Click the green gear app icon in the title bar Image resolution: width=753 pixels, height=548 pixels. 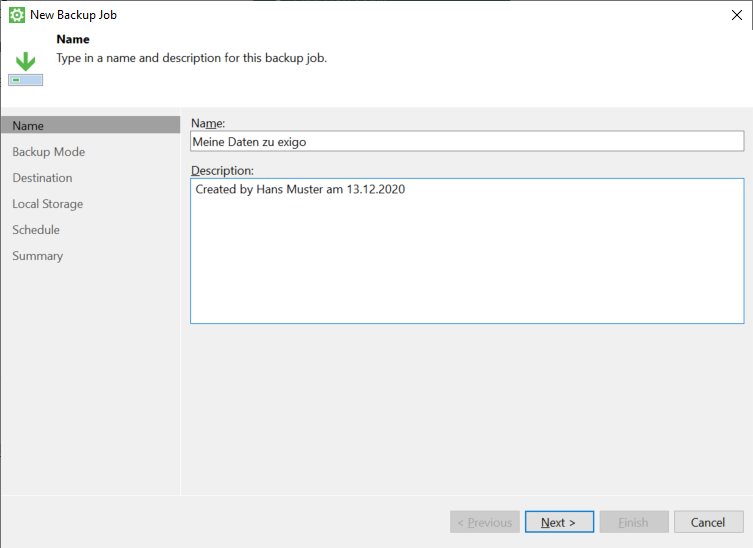click(17, 15)
